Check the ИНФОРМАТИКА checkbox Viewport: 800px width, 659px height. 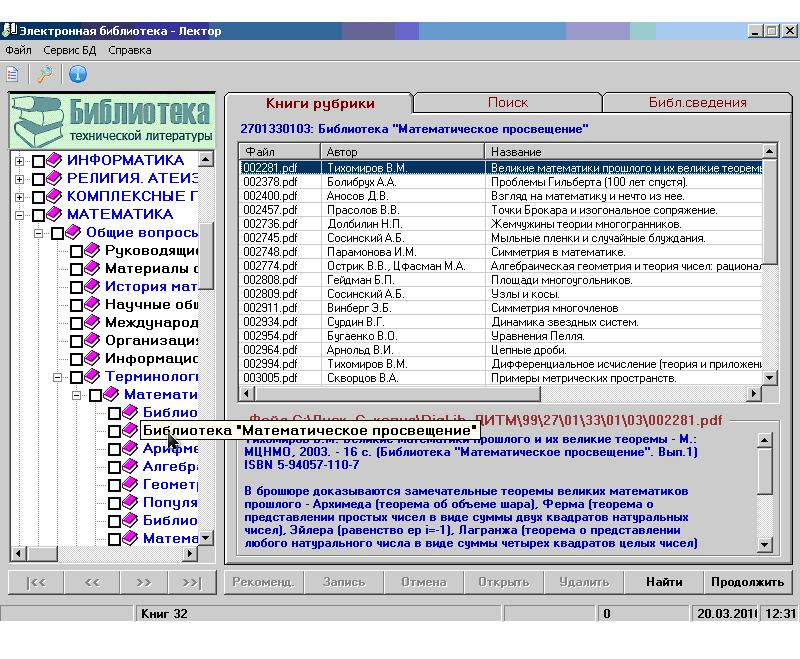coord(38,161)
